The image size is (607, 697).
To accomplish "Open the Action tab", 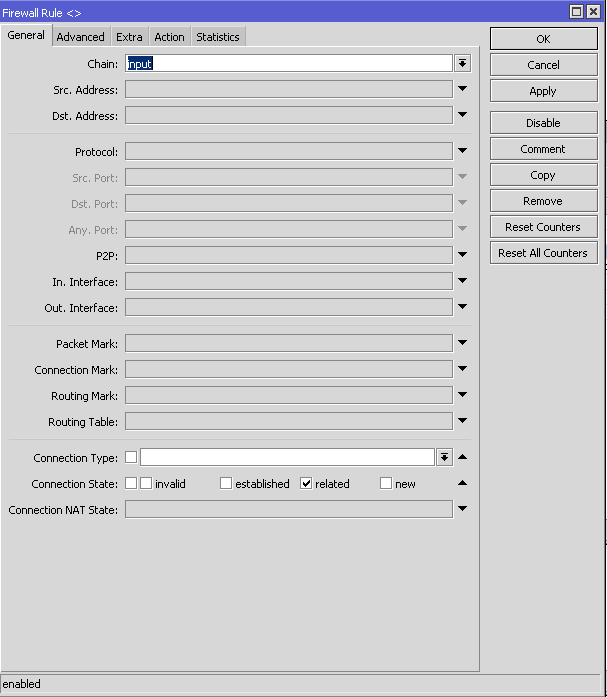I will coord(169,37).
